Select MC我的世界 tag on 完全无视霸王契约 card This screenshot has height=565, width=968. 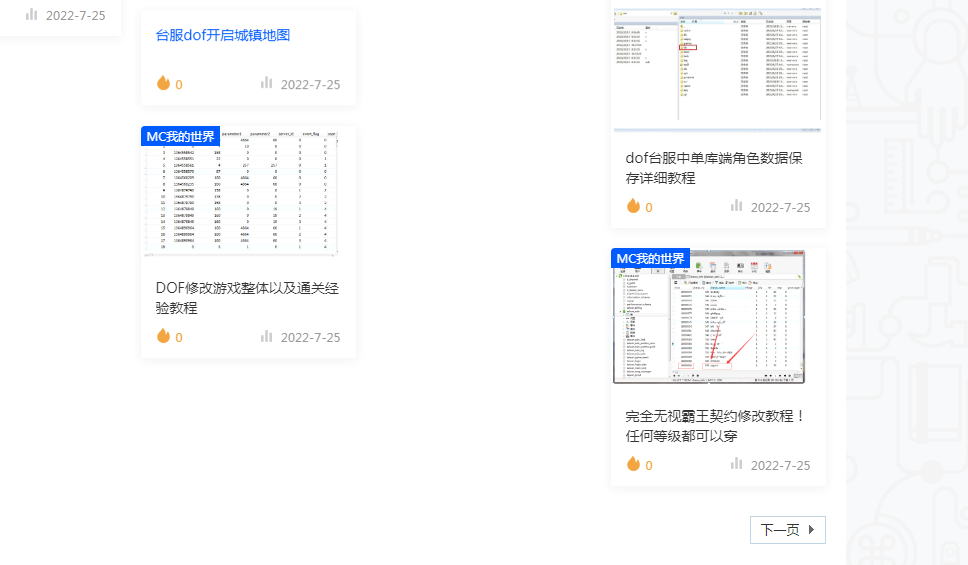(x=650, y=258)
